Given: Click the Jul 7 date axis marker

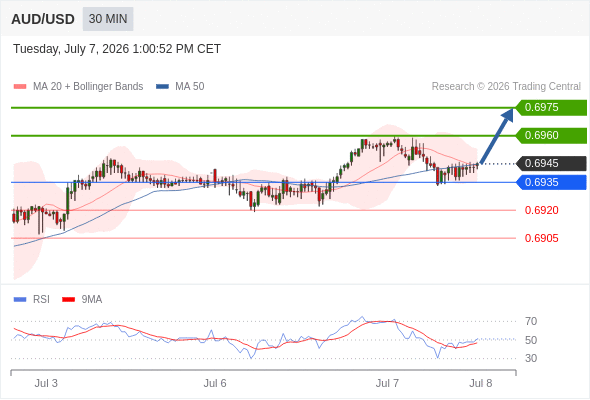Looking at the screenshot, I should (x=387, y=383).
